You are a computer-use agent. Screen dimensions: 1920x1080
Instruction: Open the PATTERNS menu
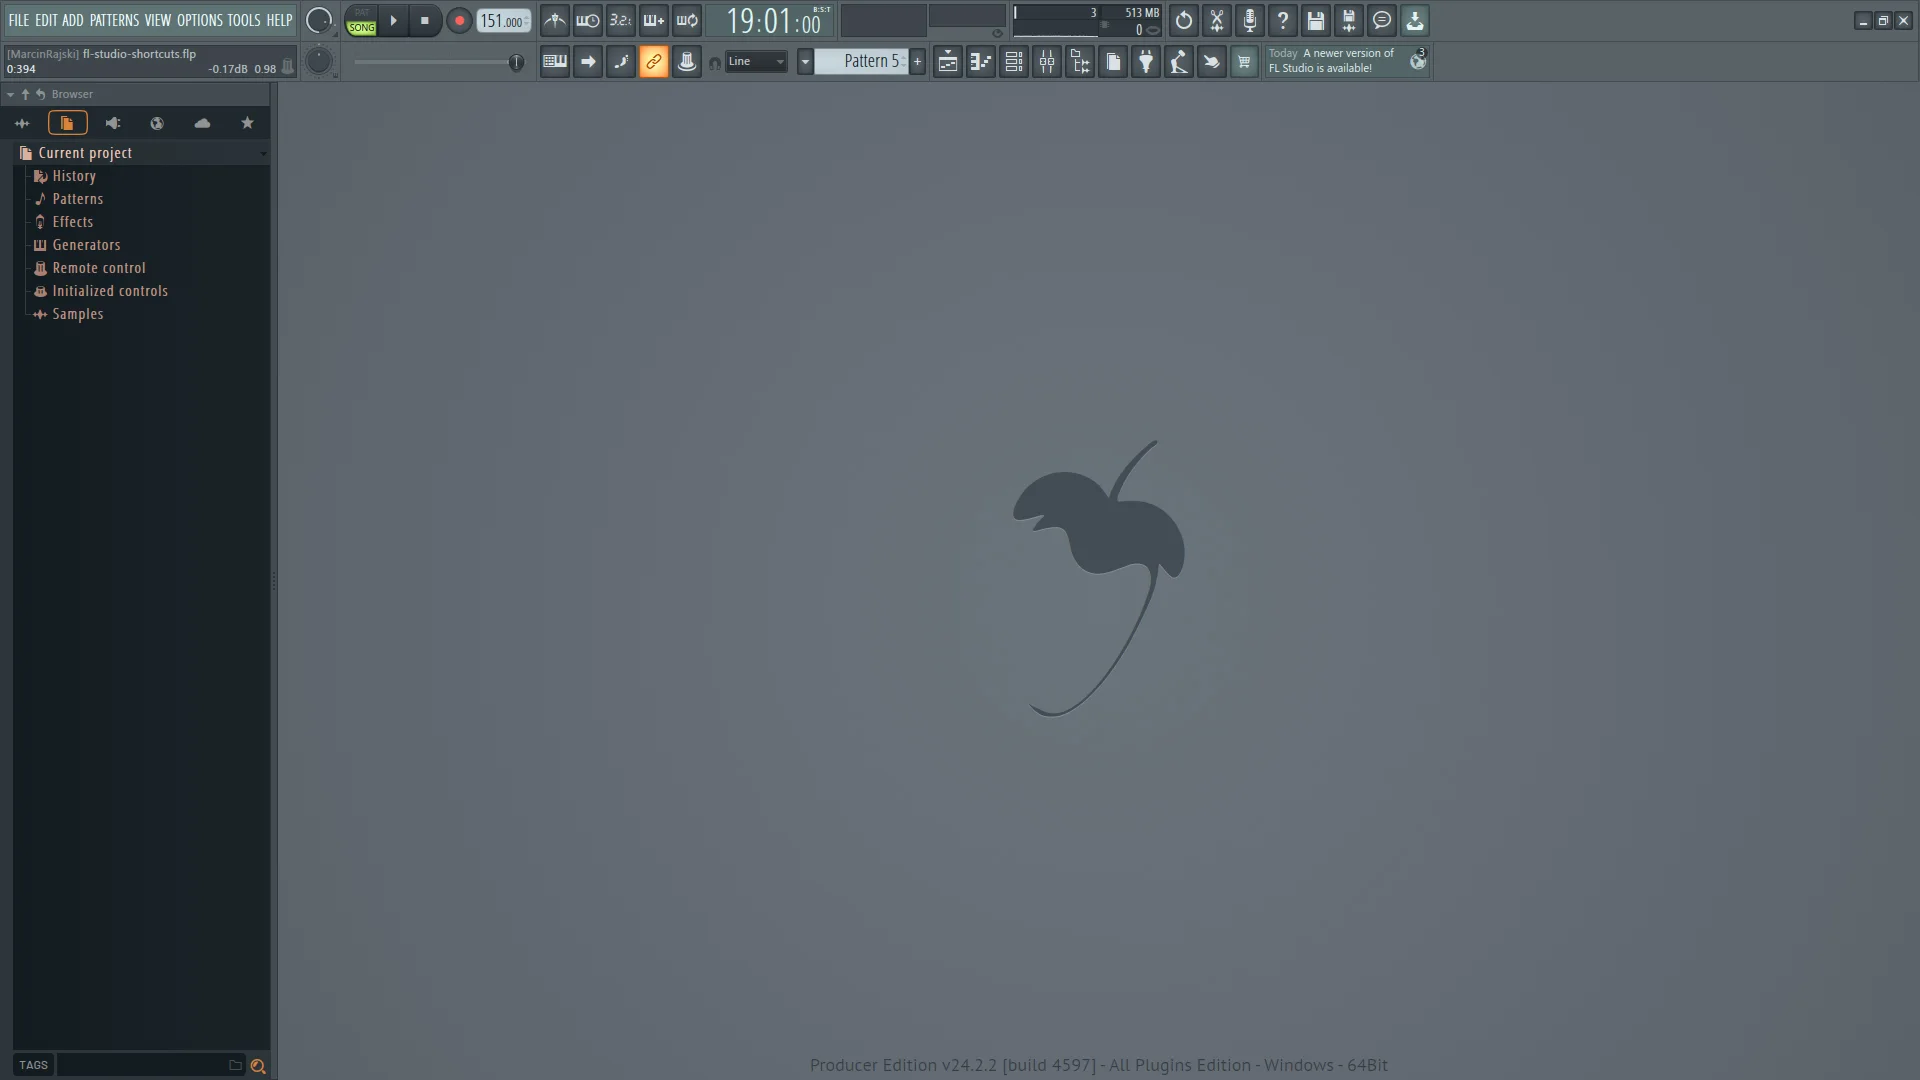coord(113,19)
